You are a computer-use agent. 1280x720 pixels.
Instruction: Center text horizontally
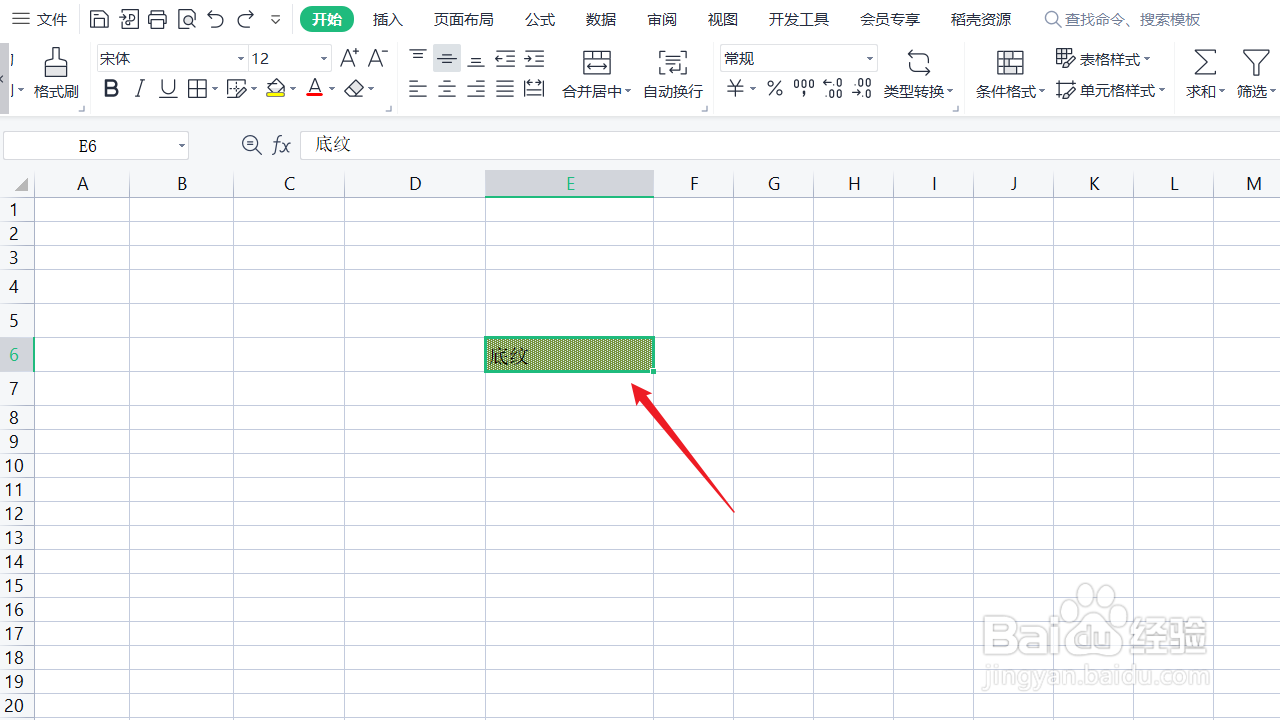point(447,89)
